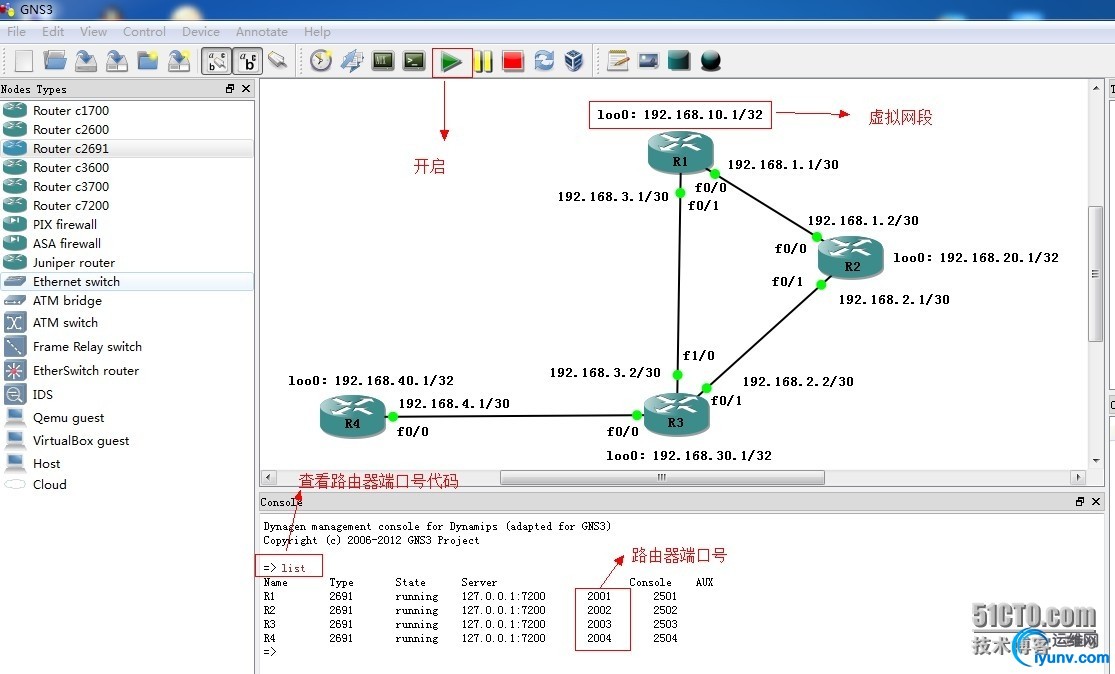Select IDS node type

(127, 394)
